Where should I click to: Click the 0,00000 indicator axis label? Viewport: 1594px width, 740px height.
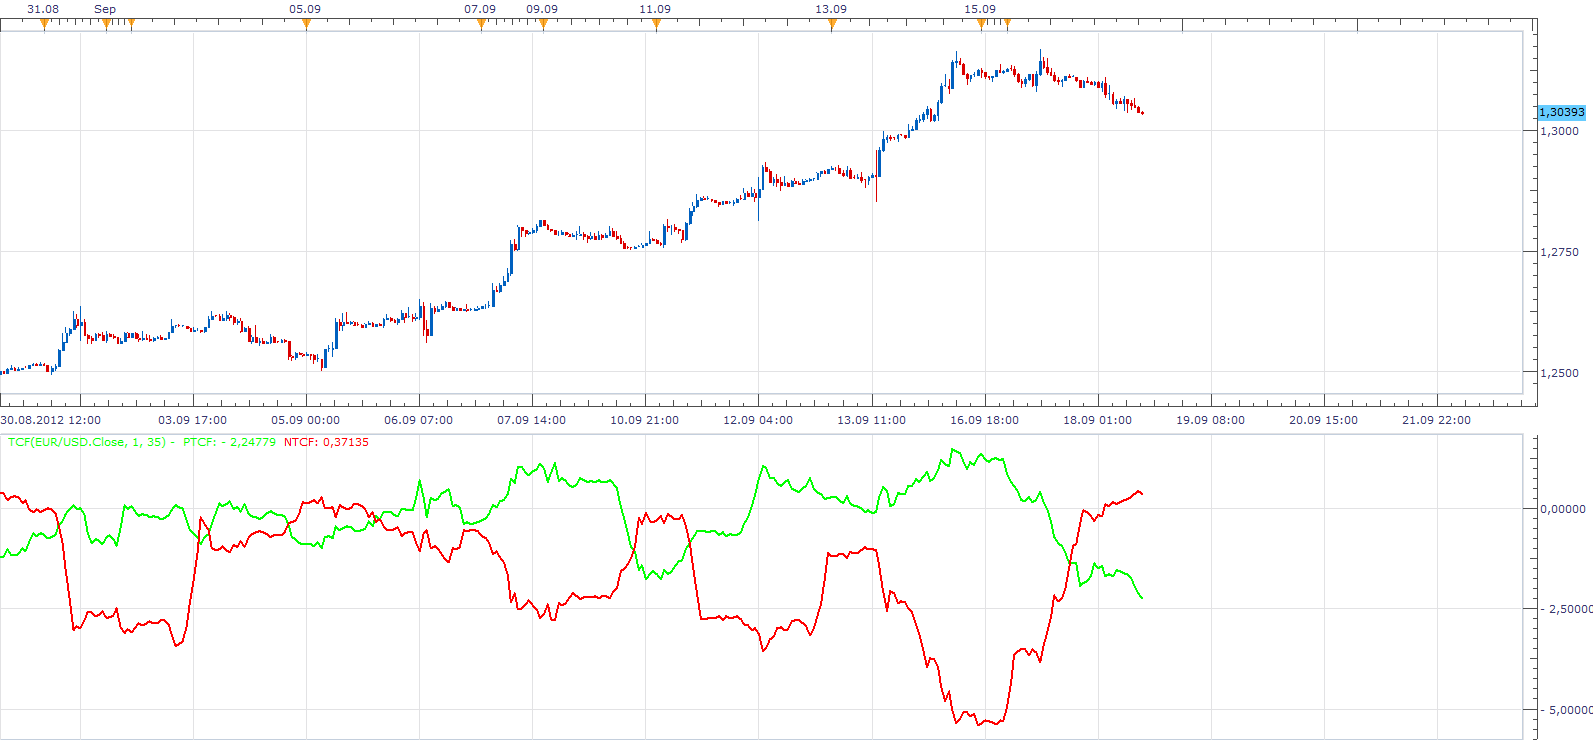[1563, 509]
